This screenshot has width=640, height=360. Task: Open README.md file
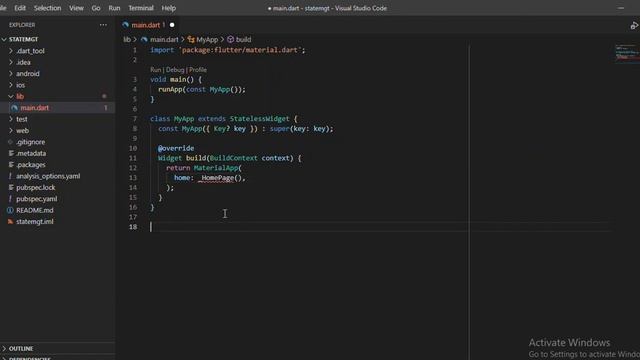[x=35, y=210]
